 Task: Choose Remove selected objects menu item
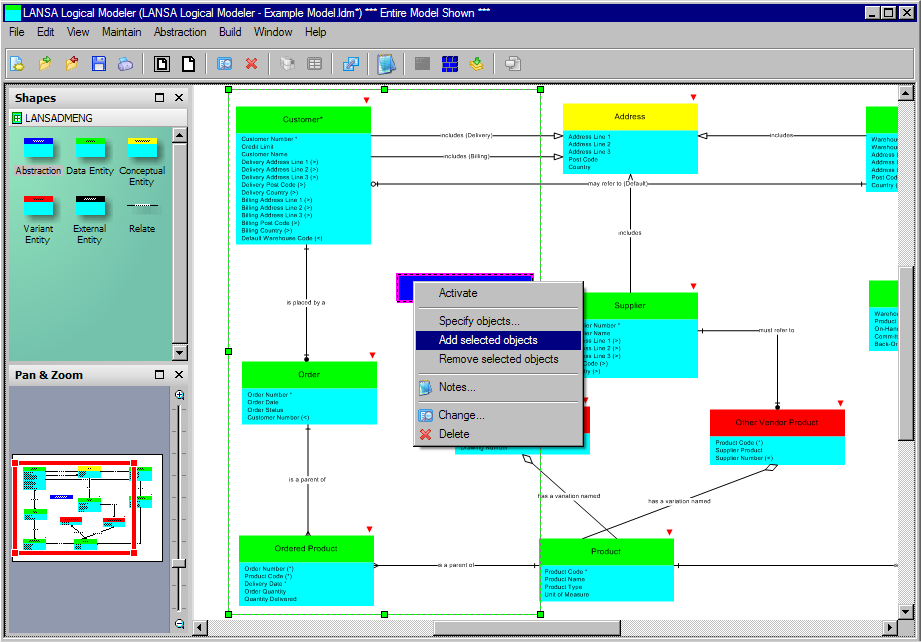coord(499,359)
